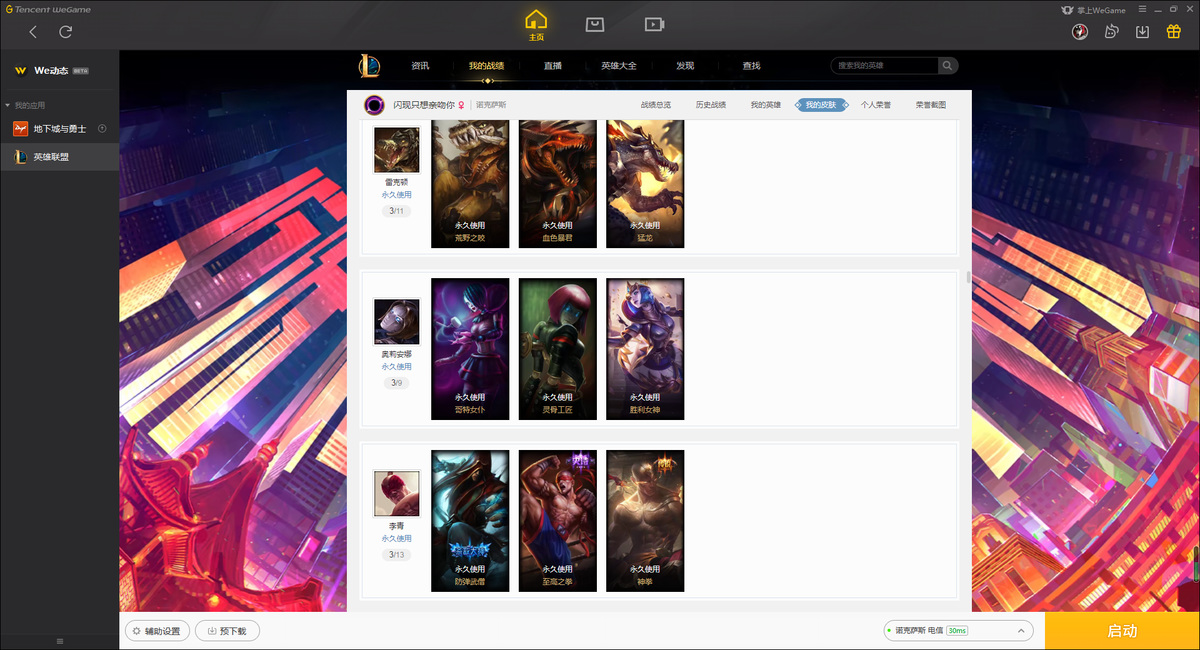Open the 诺克萨斯 电信 server dropdown
The width and height of the screenshot is (1200, 650).
pos(958,631)
